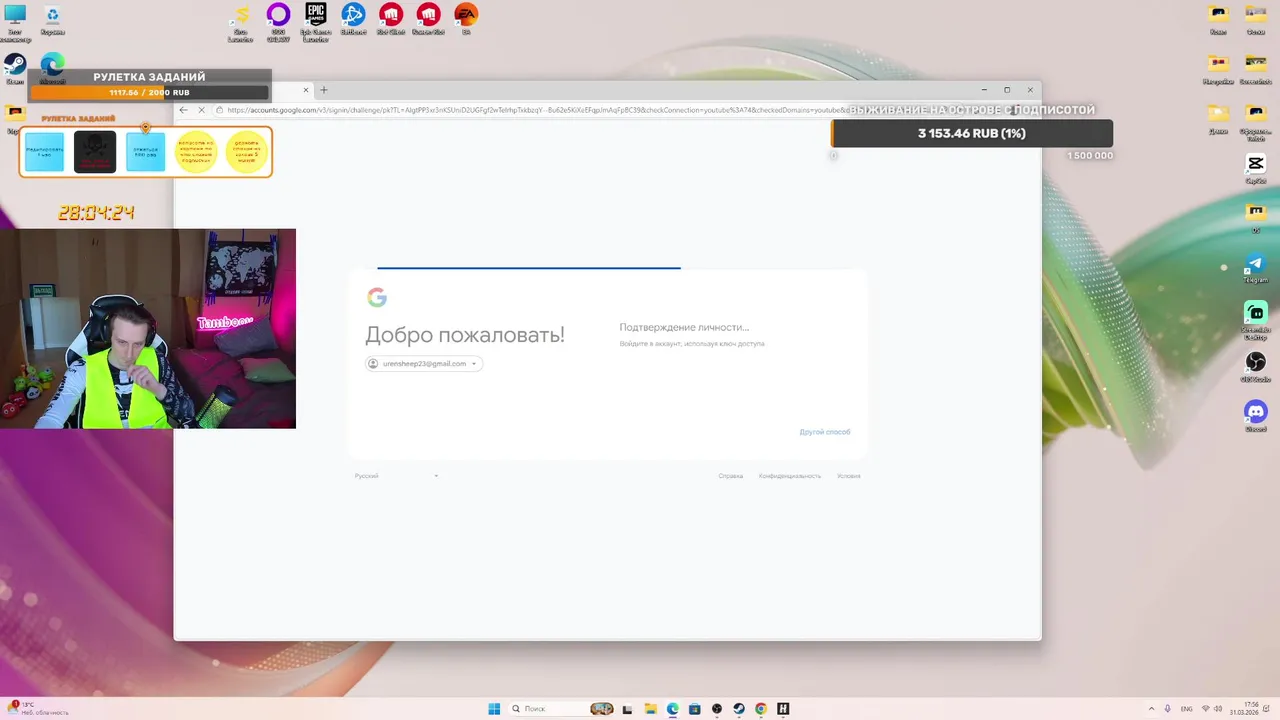This screenshot has height=720, width=1280.
Task: Open the yellow S launcher desktop shortcut
Action: pyautogui.click(x=240, y=21)
